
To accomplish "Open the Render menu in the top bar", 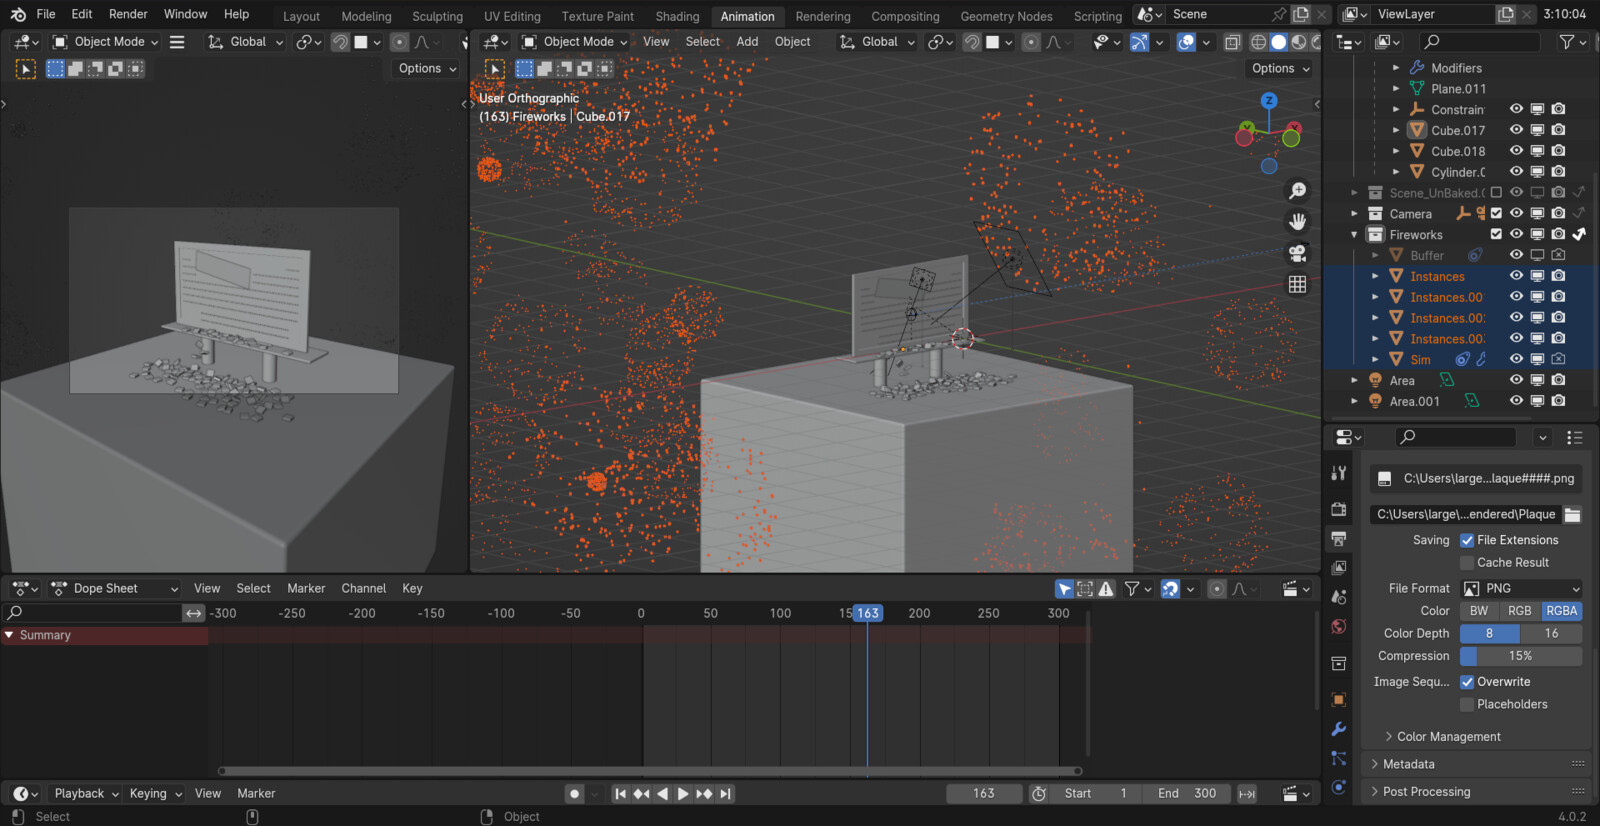I will coord(128,14).
